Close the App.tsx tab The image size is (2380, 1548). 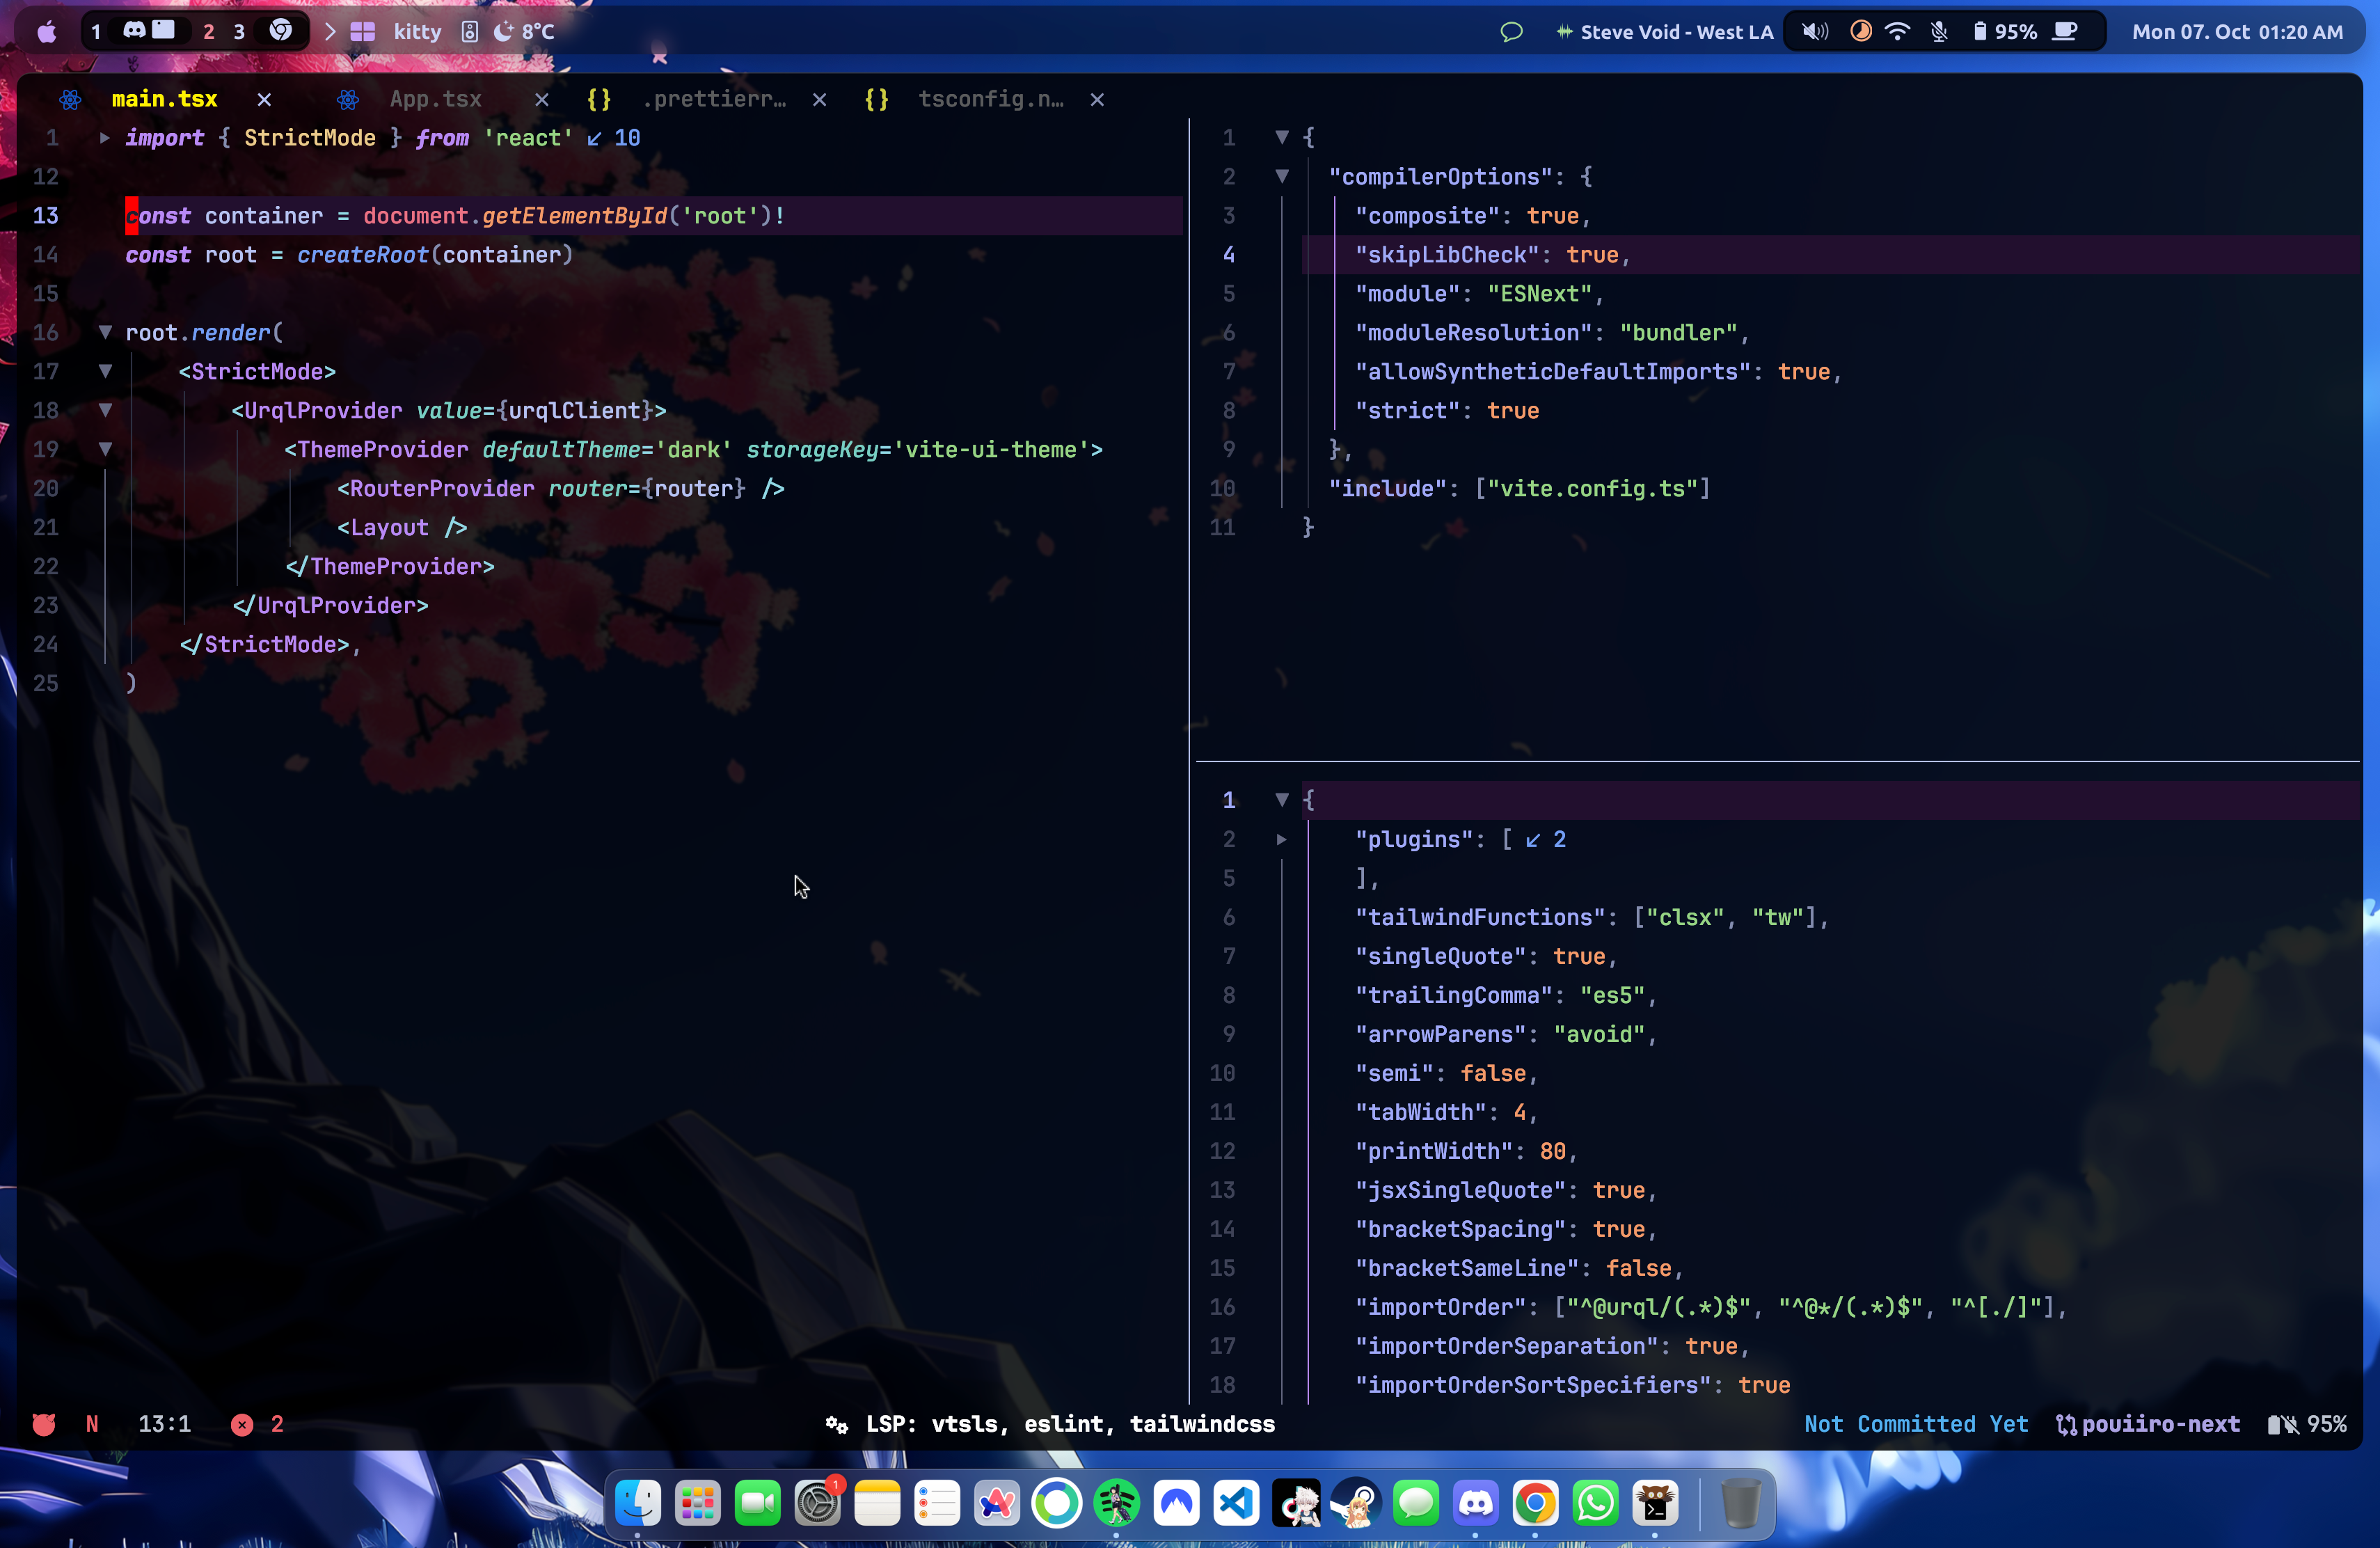[541, 99]
